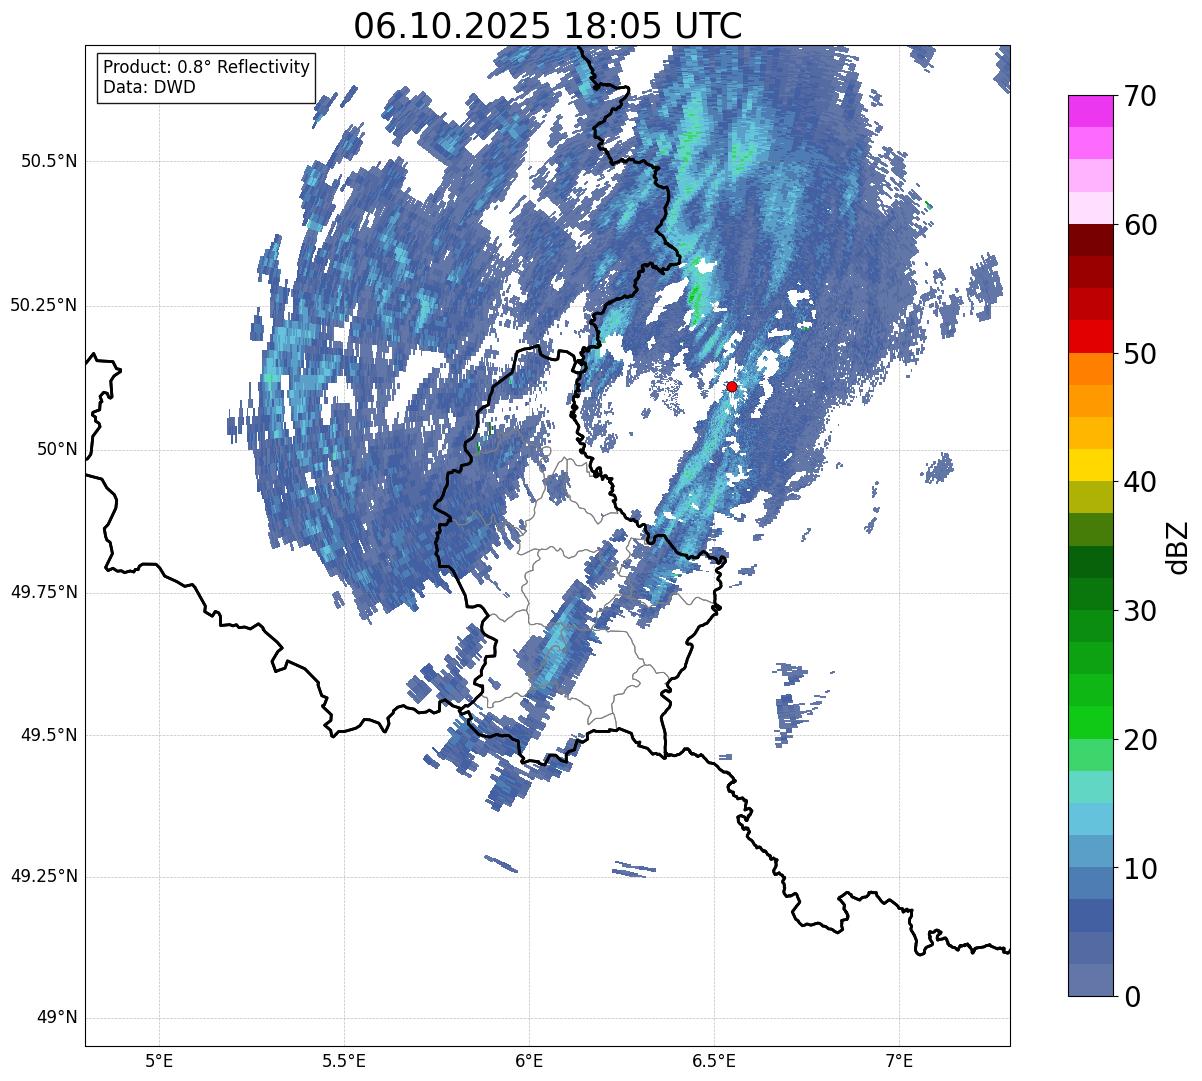The width and height of the screenshot is (1202, 1081).
Task: Click the "Product: 0.8° Reflectivity" label
Action: pyautogui.click(x=207, y=67)
